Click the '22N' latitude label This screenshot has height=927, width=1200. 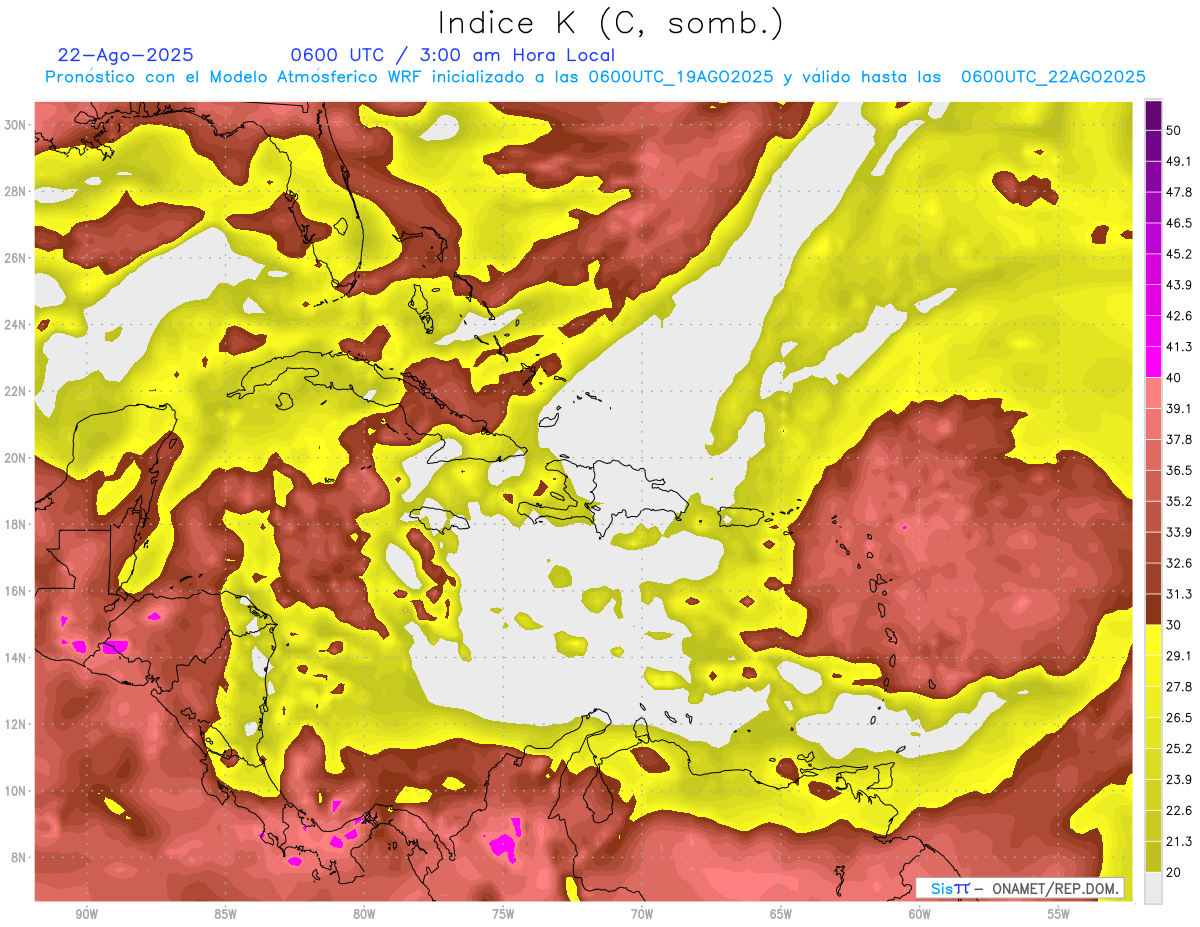point(16,391)
